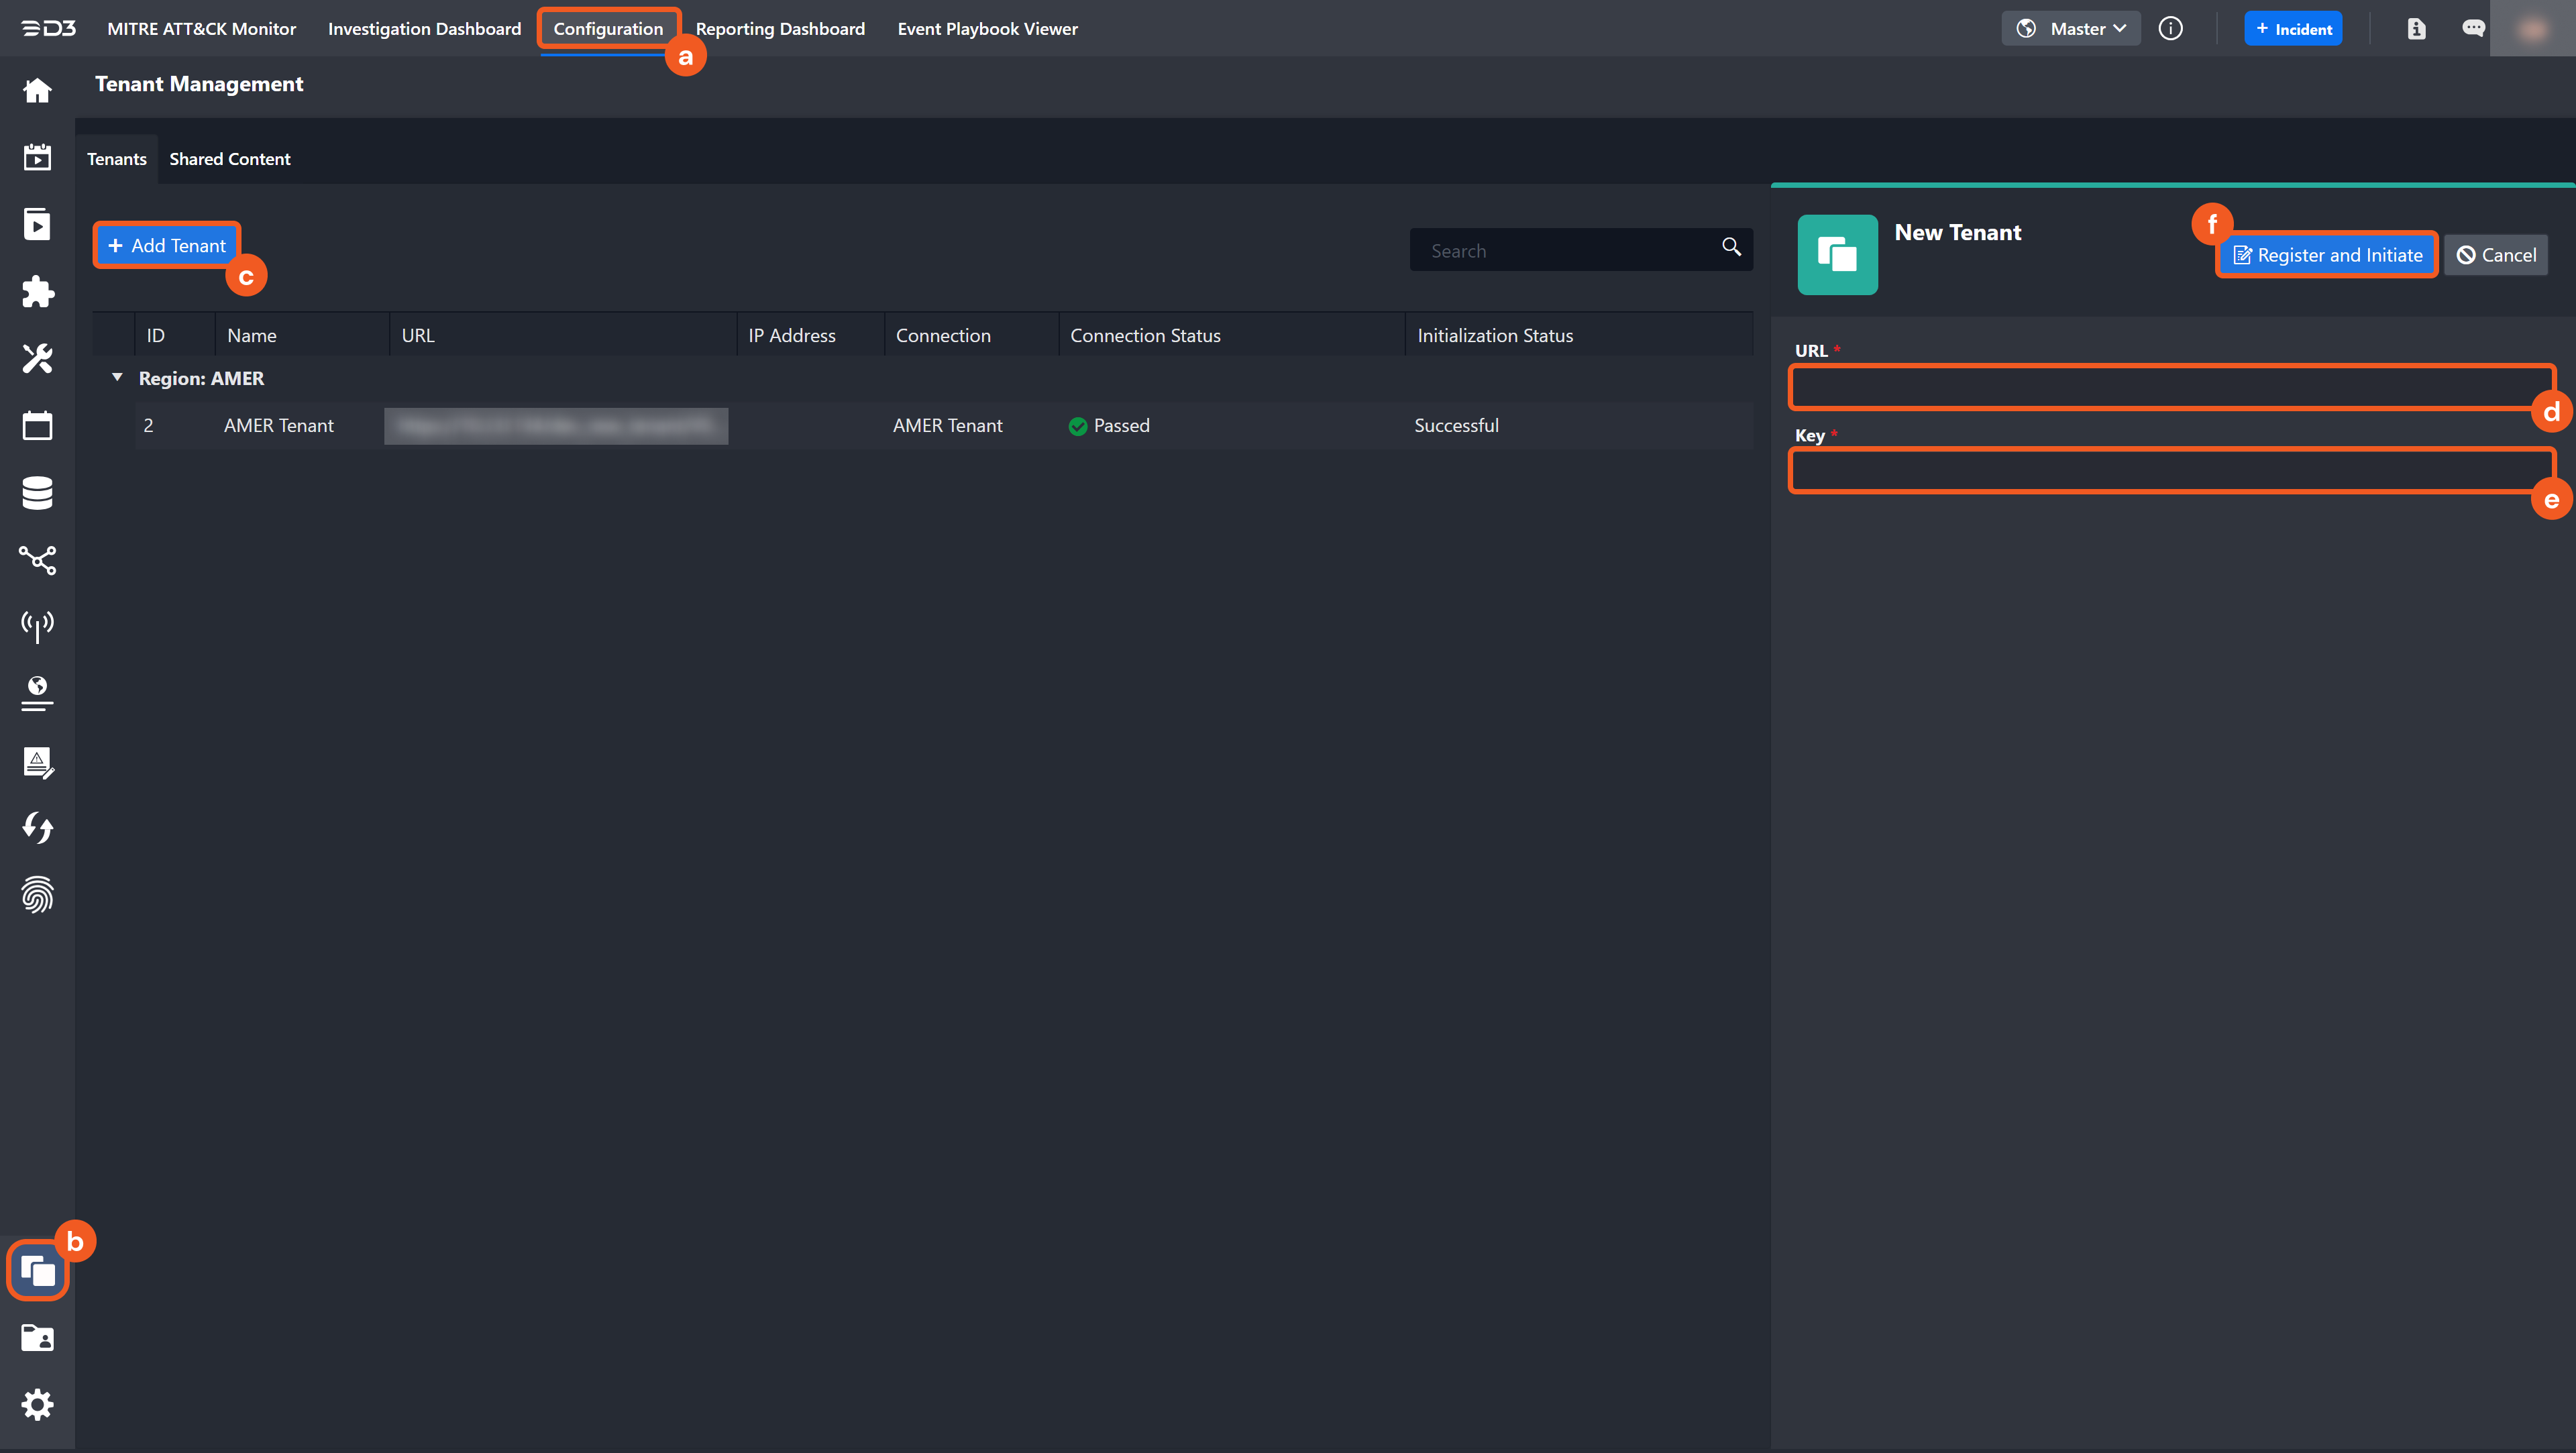The height and width of the screenshot is (1453, 2576).
Task: Open the Tenant Management sidebar icon
Action: pos(37,1270)
